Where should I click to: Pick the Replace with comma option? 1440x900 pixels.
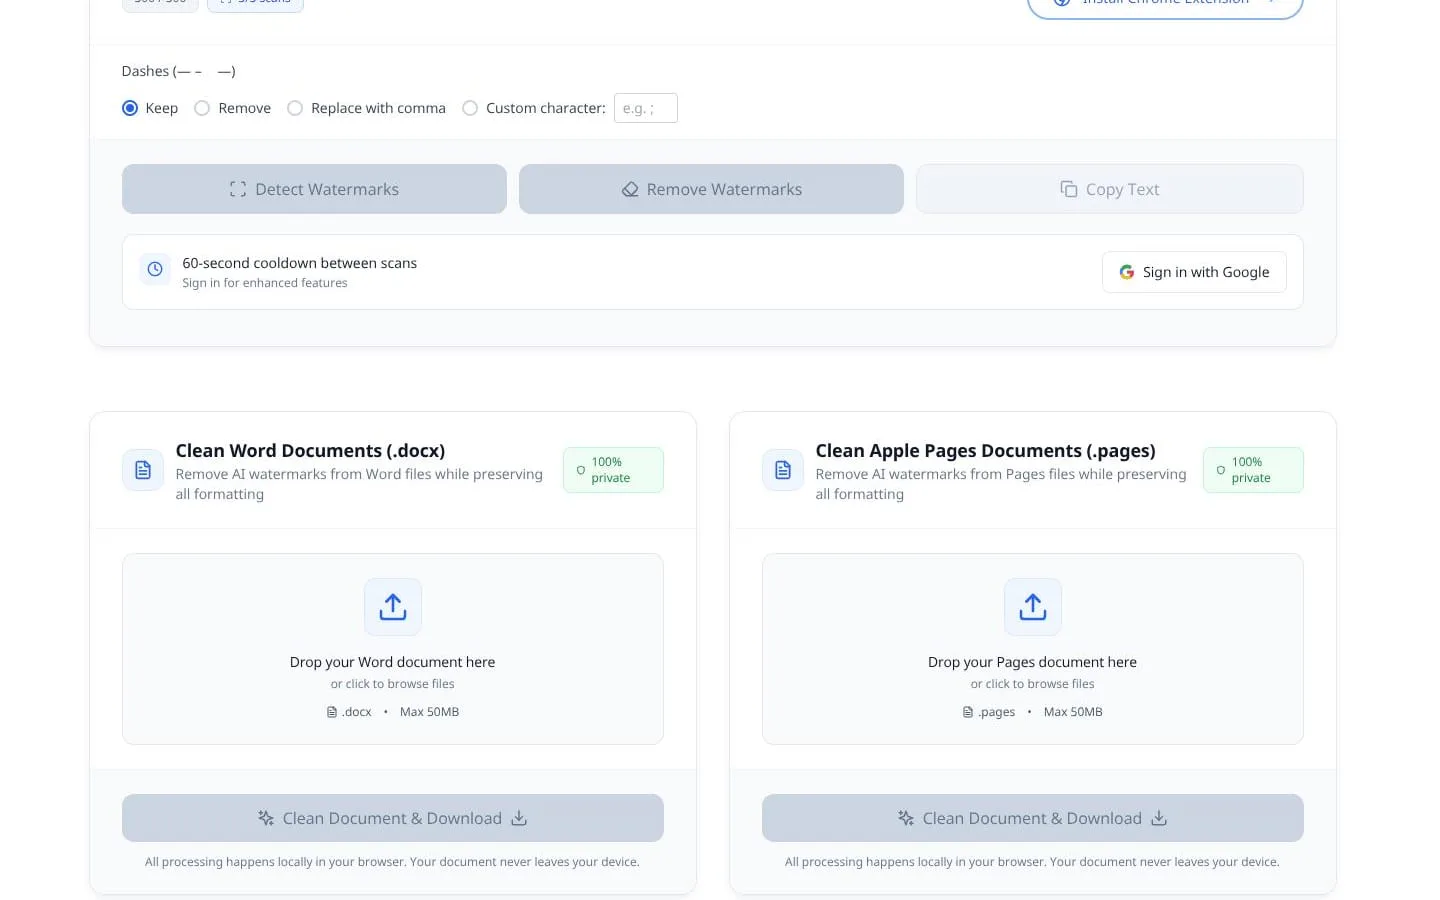point(295,108)
